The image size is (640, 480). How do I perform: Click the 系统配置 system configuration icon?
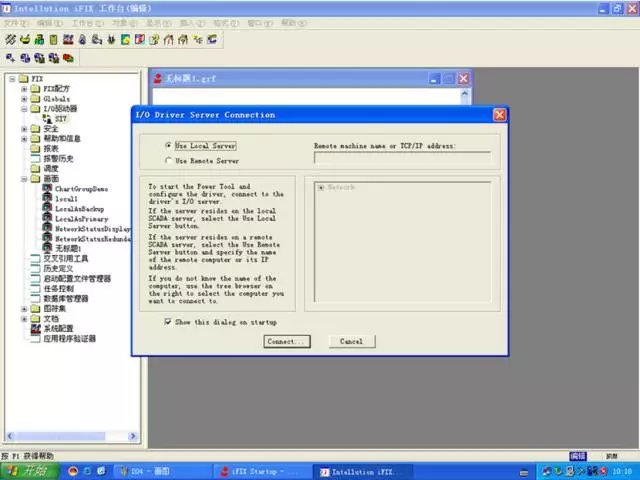tap(36, 328)
